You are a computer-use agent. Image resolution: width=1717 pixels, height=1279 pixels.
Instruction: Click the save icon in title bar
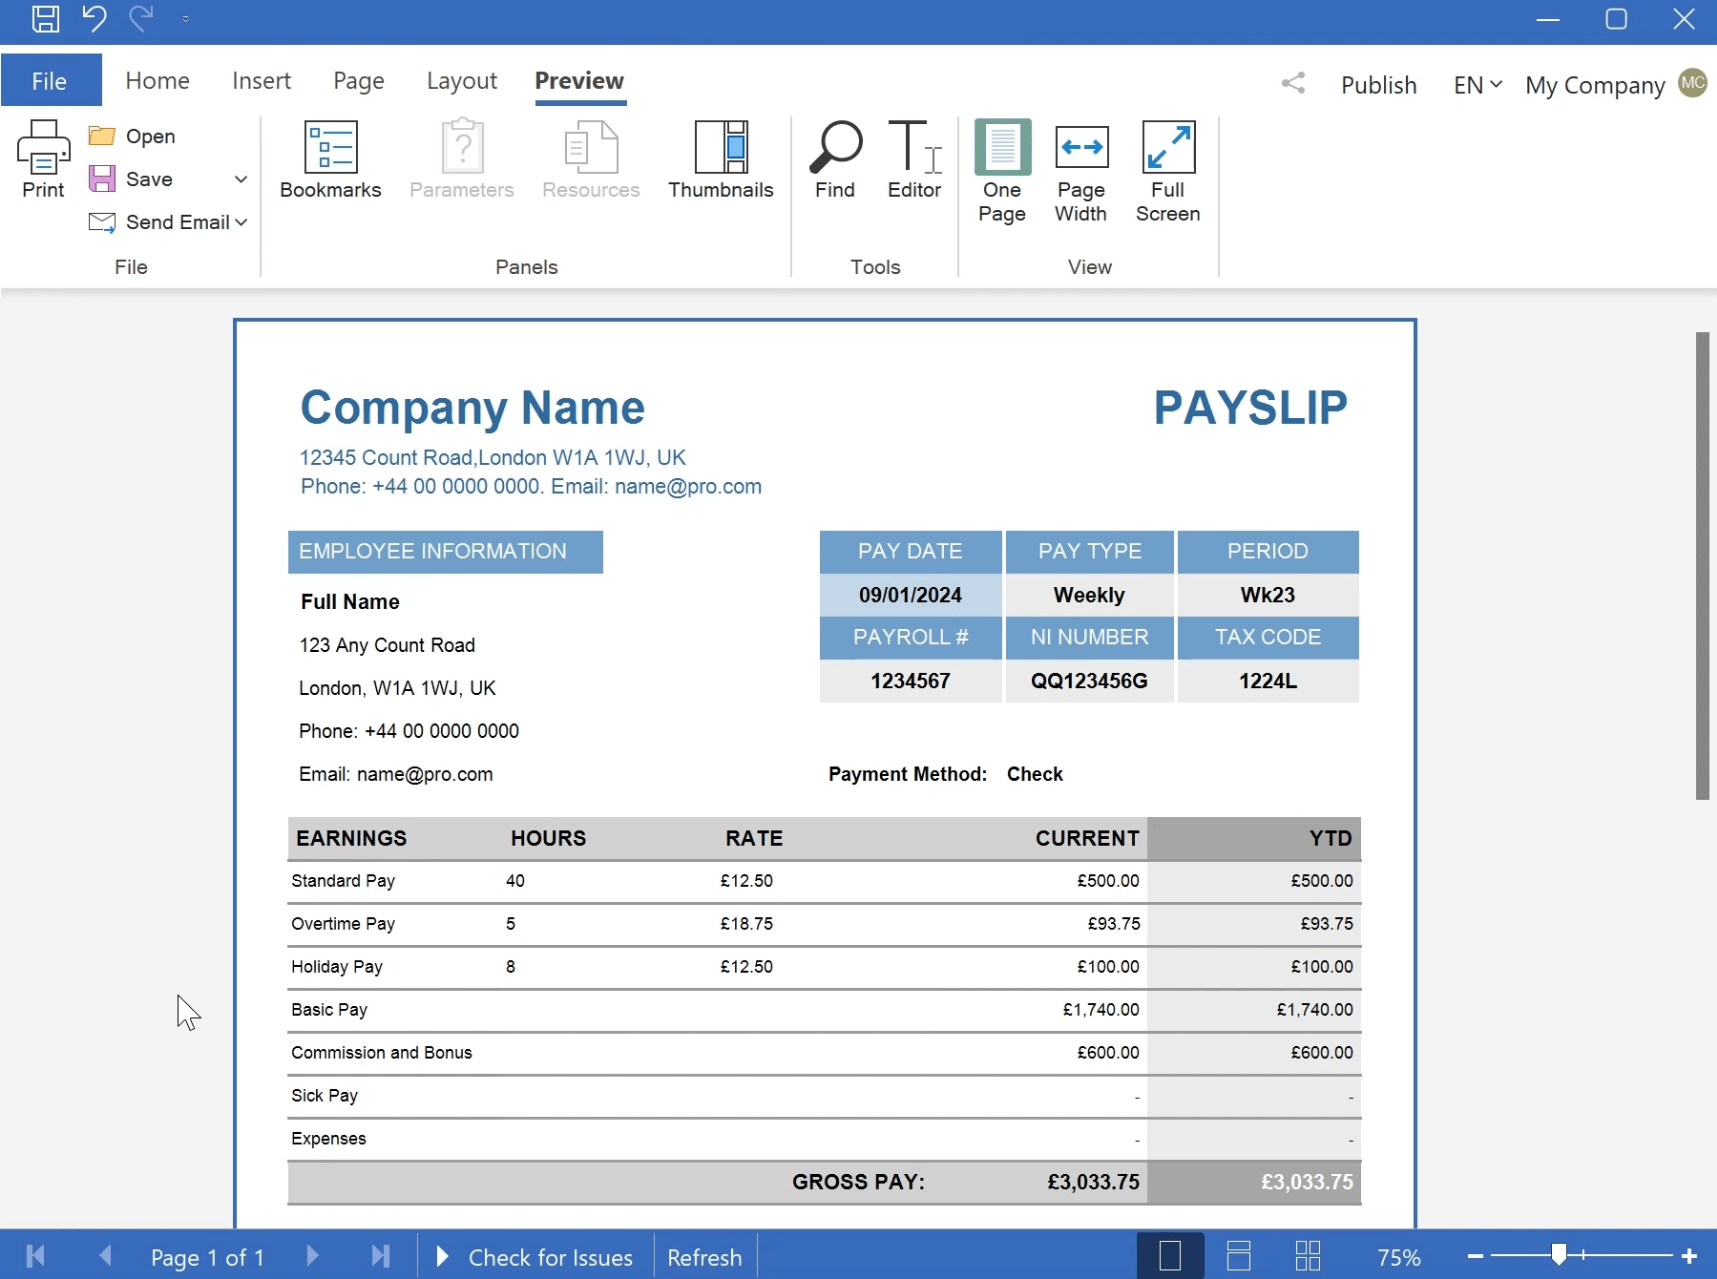tap(45, 19)
